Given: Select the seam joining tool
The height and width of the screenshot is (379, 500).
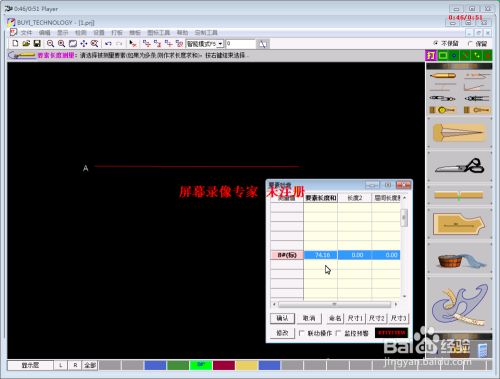Looking at the screenshot, I should coord(459,195).
